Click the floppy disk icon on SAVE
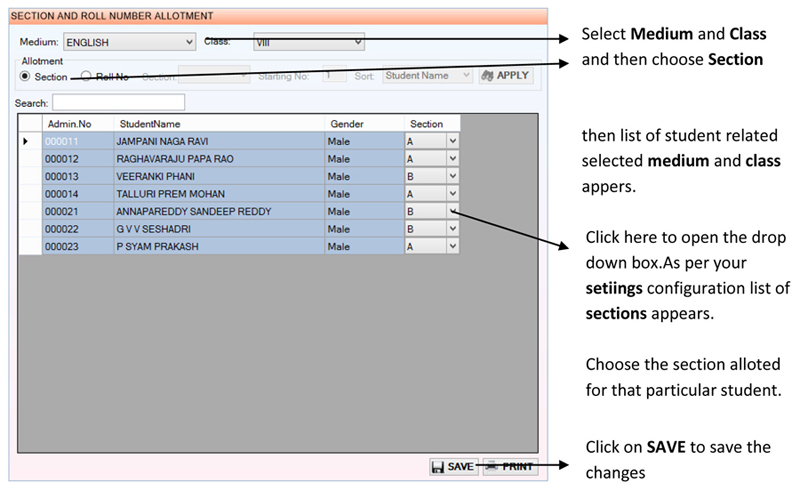This screenshot has height=491, width=800. click(x=438, y=467)
